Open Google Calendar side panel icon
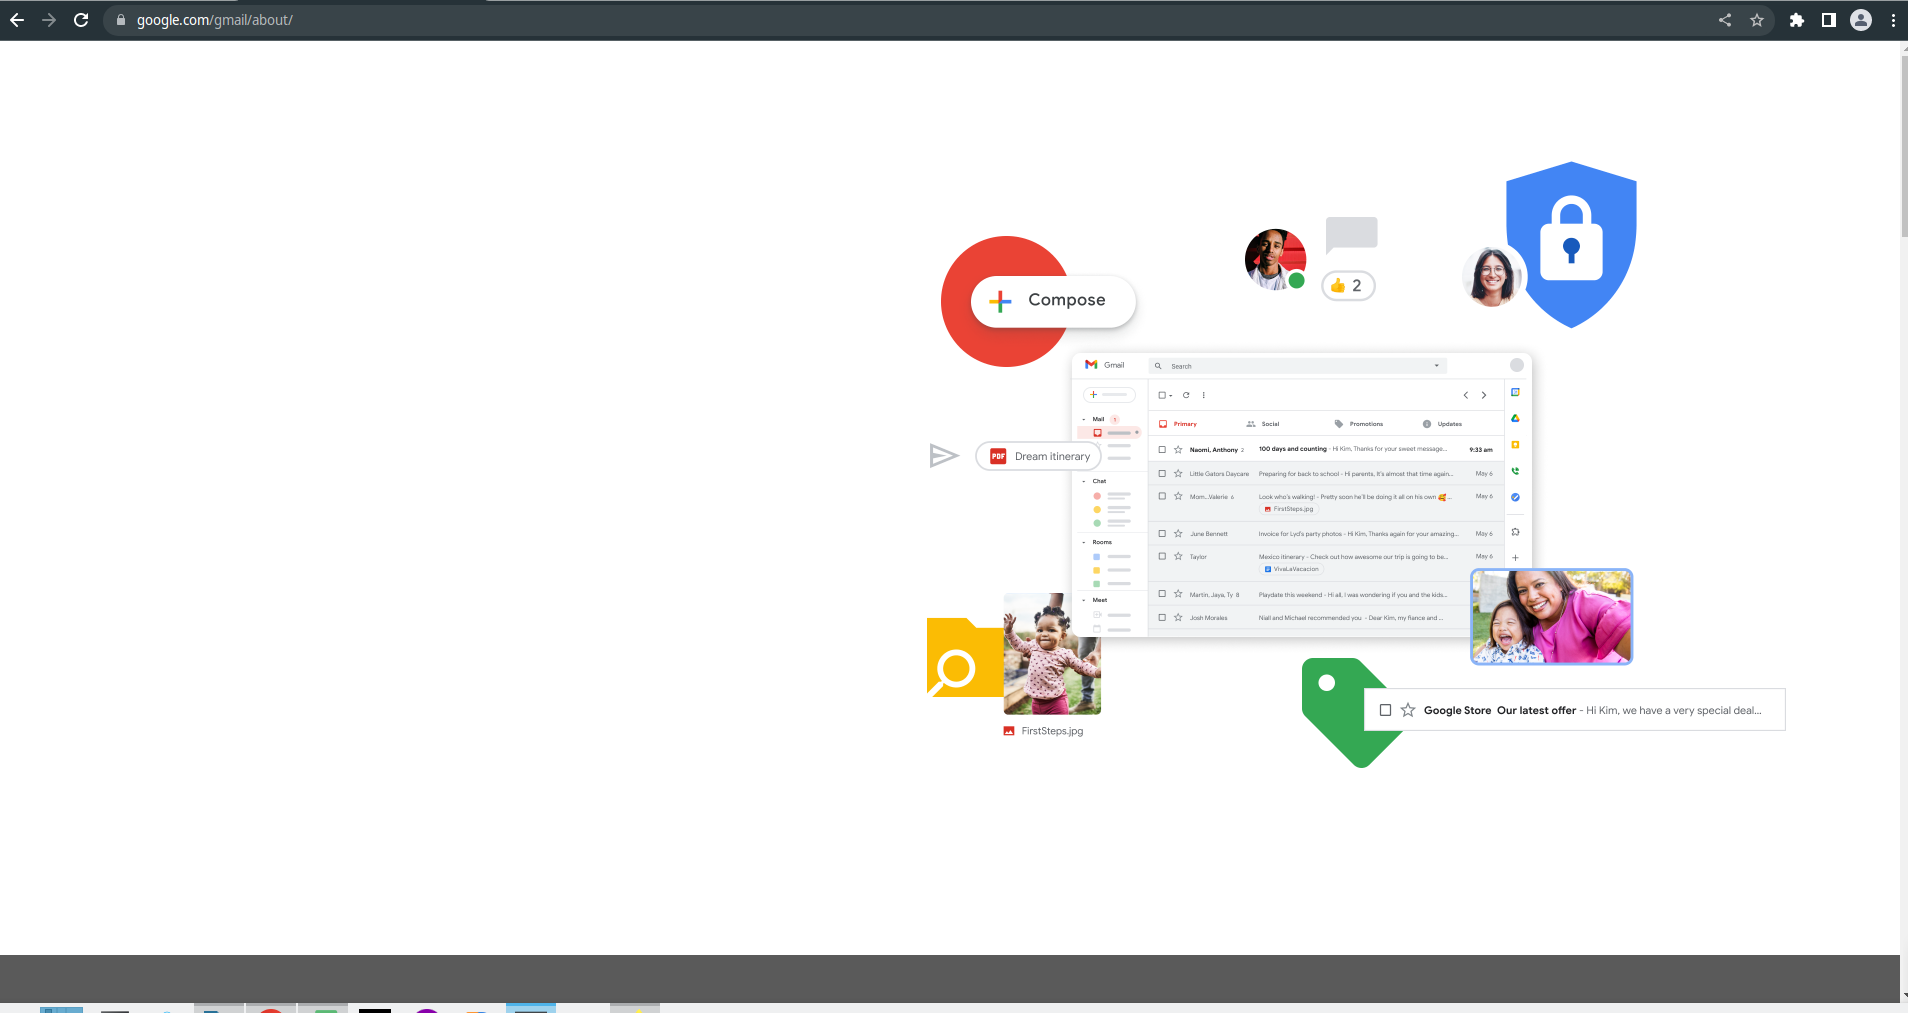Screen dimensions: 1908x1013 coord(1515,392)
